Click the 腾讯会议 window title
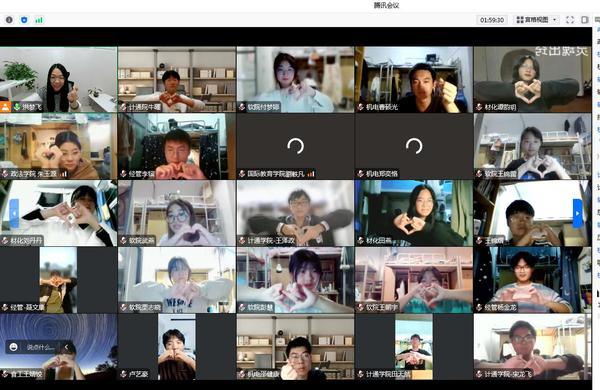The width and height of the screenshot is (600, 390). (x=386, y=5)
